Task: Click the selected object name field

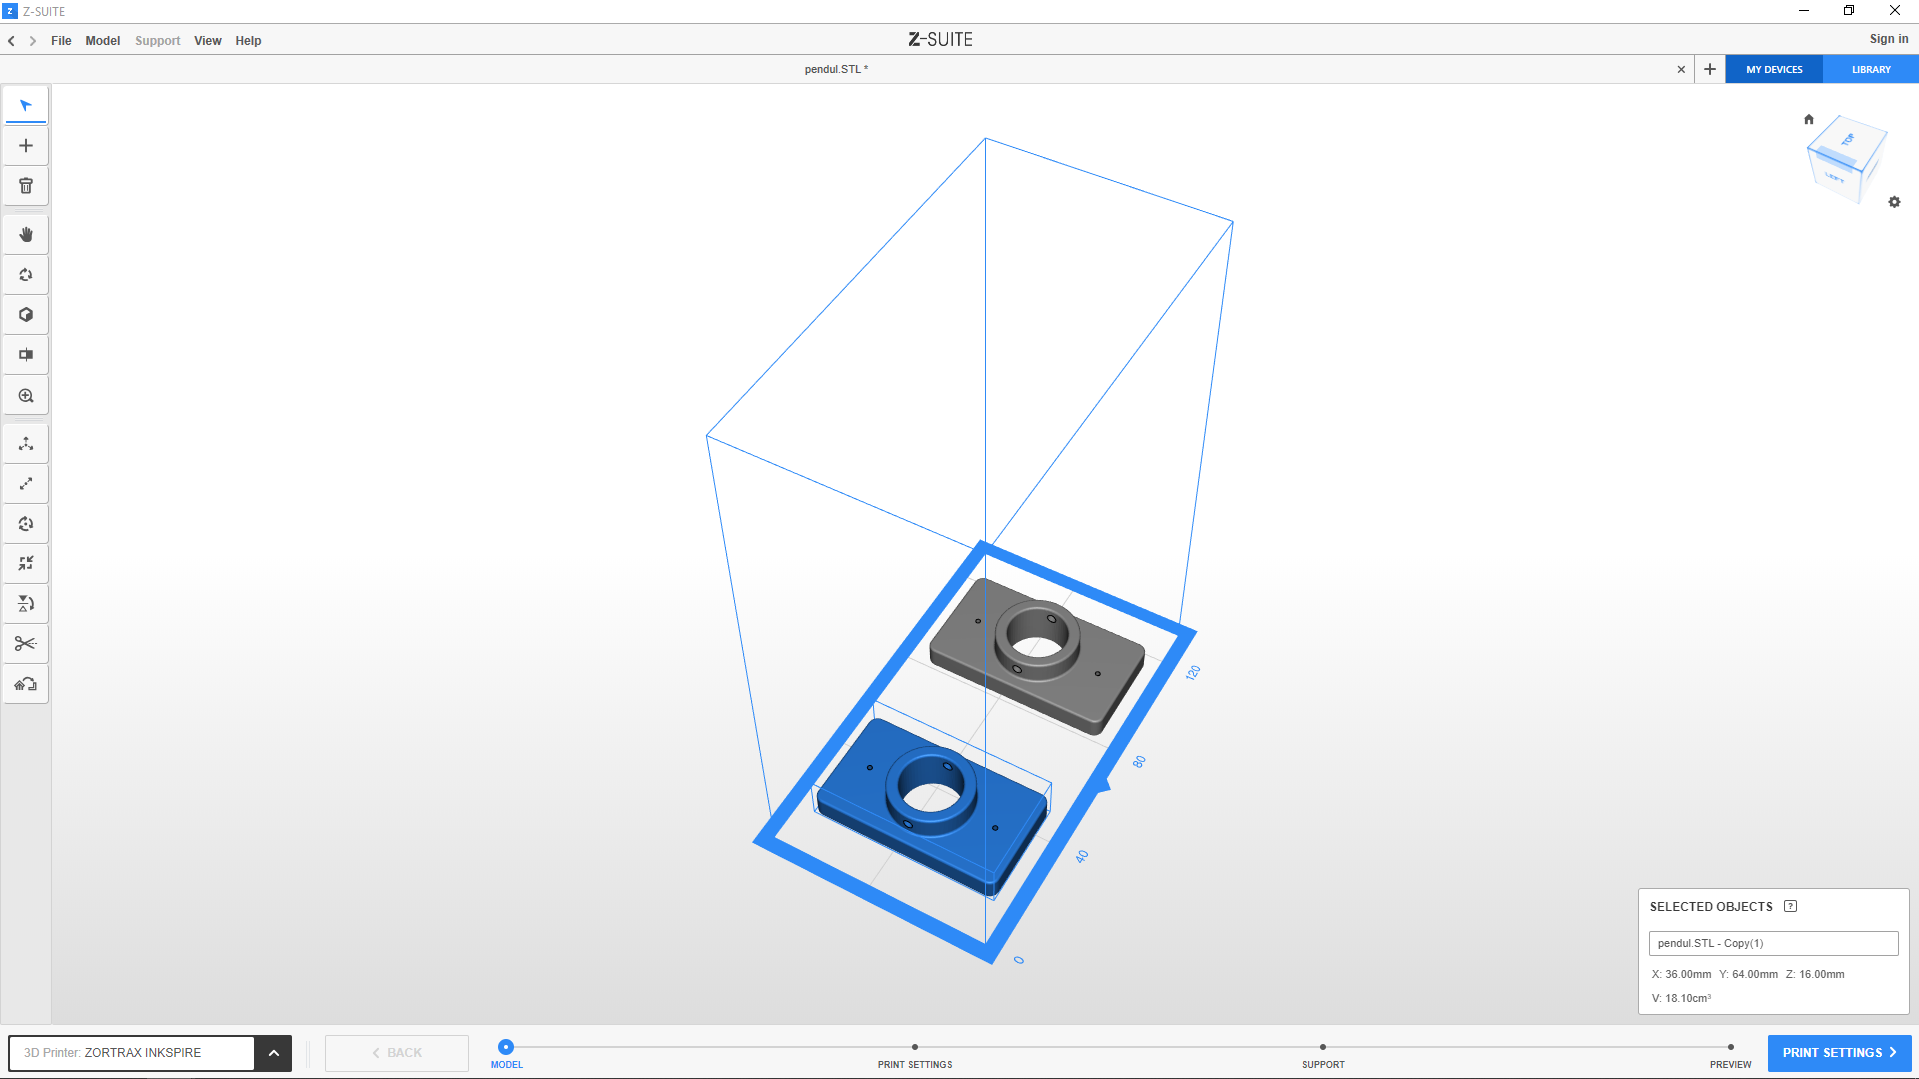Action: tap(1772, 943)
